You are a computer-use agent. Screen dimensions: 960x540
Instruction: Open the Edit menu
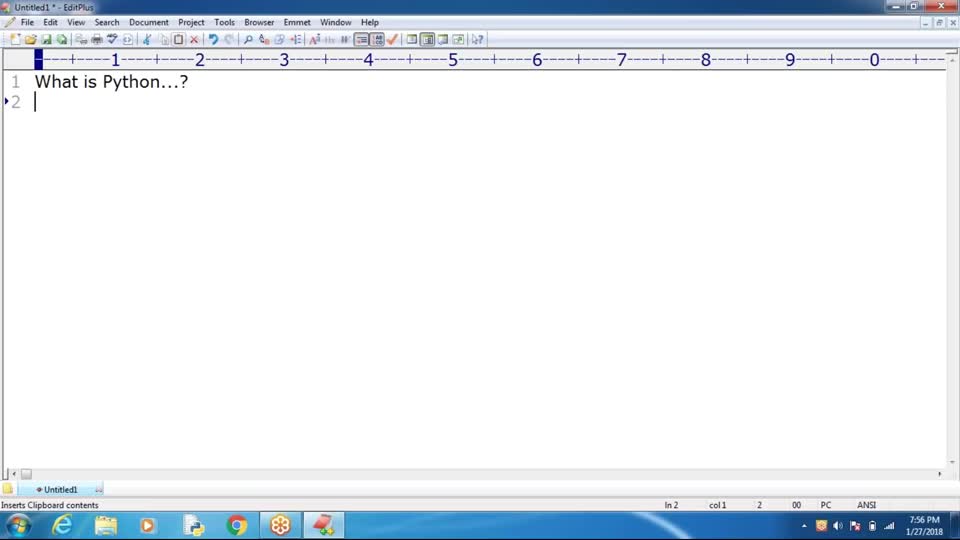(x=50, y=22)
